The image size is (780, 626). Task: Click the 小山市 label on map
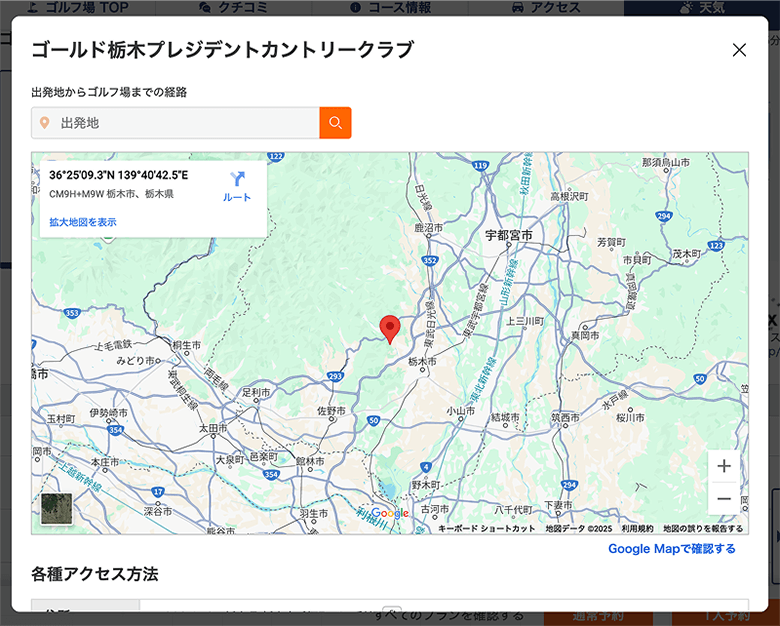click(x=460, y=411)
